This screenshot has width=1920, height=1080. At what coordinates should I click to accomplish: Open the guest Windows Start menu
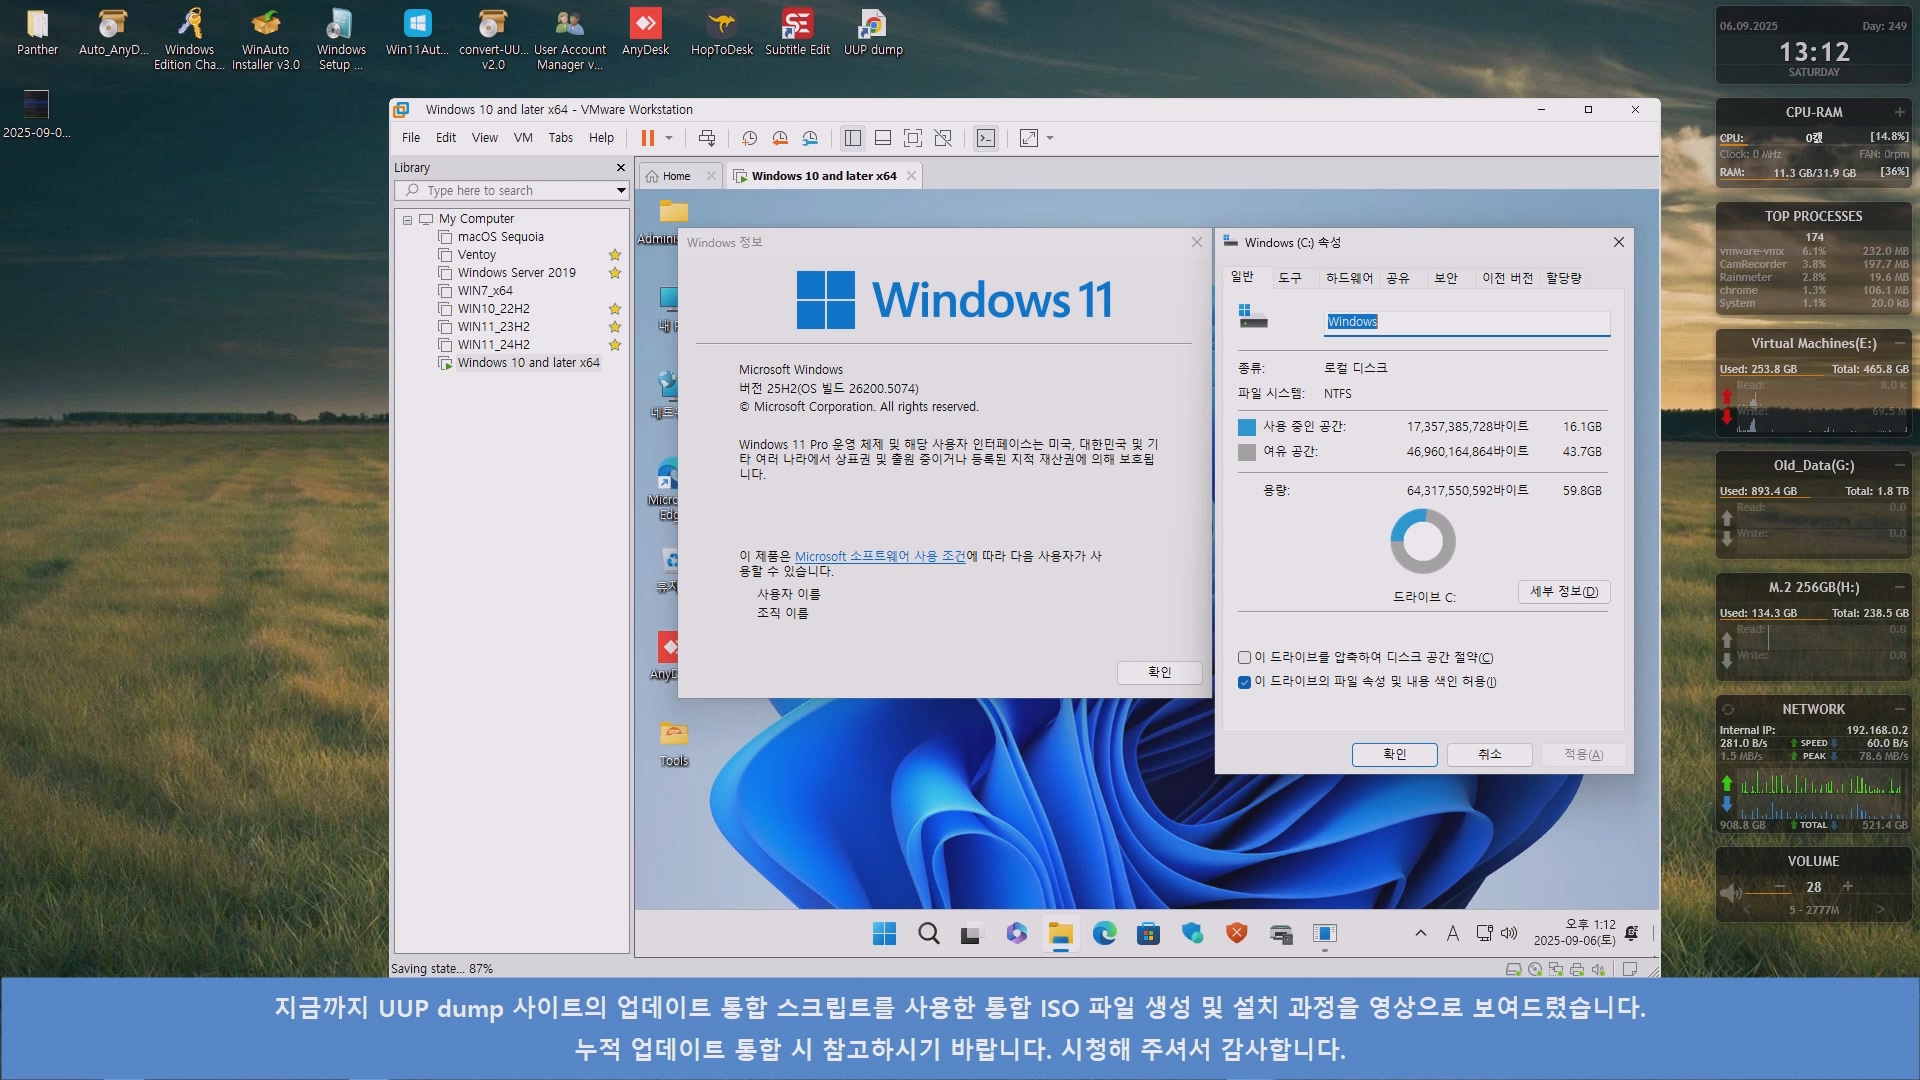click(884, 934)
